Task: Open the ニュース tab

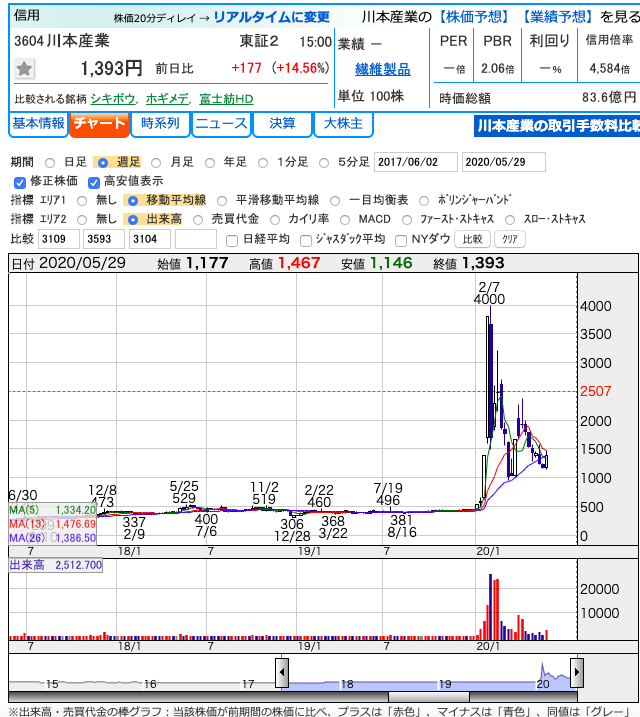Action: (x=222, y=124)
